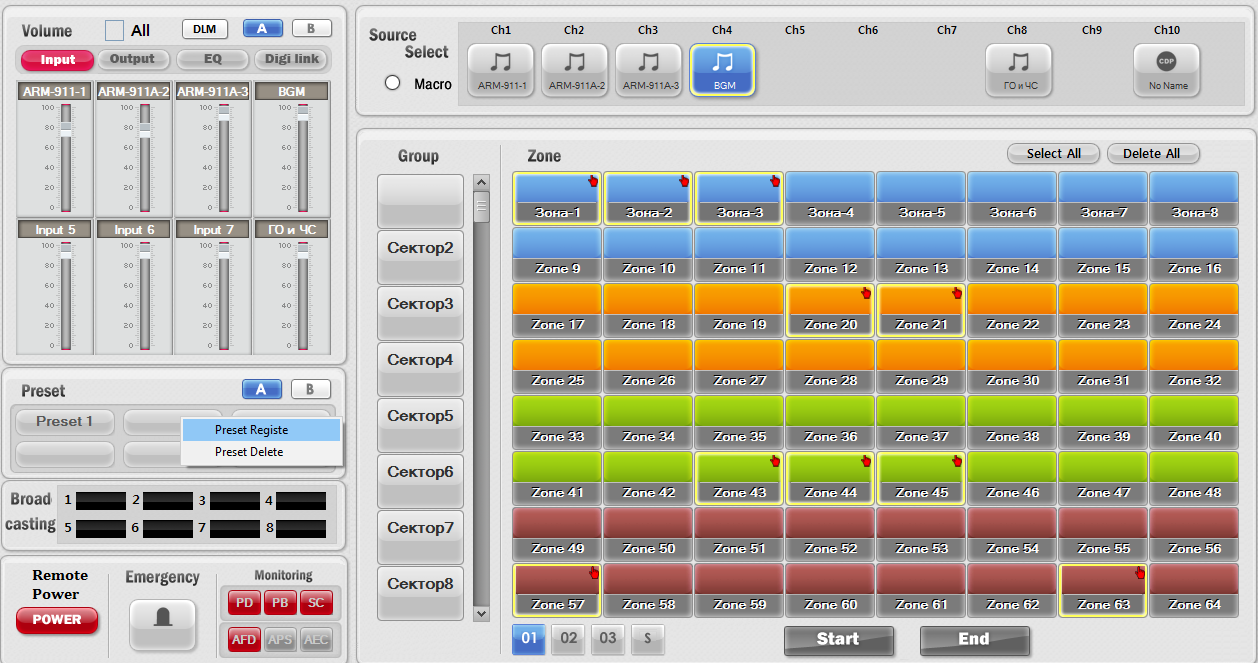1258x663 pixels.
Task: Select the Сектор5 group
Action: (420, 425)
